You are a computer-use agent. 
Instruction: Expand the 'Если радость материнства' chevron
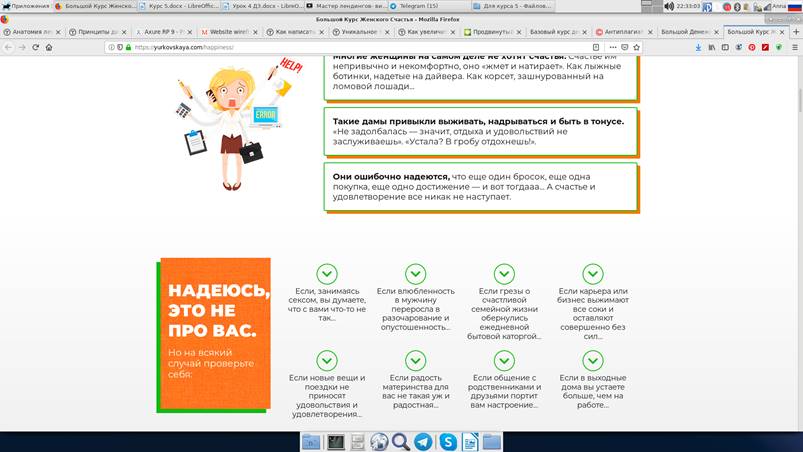click(415, 361)
